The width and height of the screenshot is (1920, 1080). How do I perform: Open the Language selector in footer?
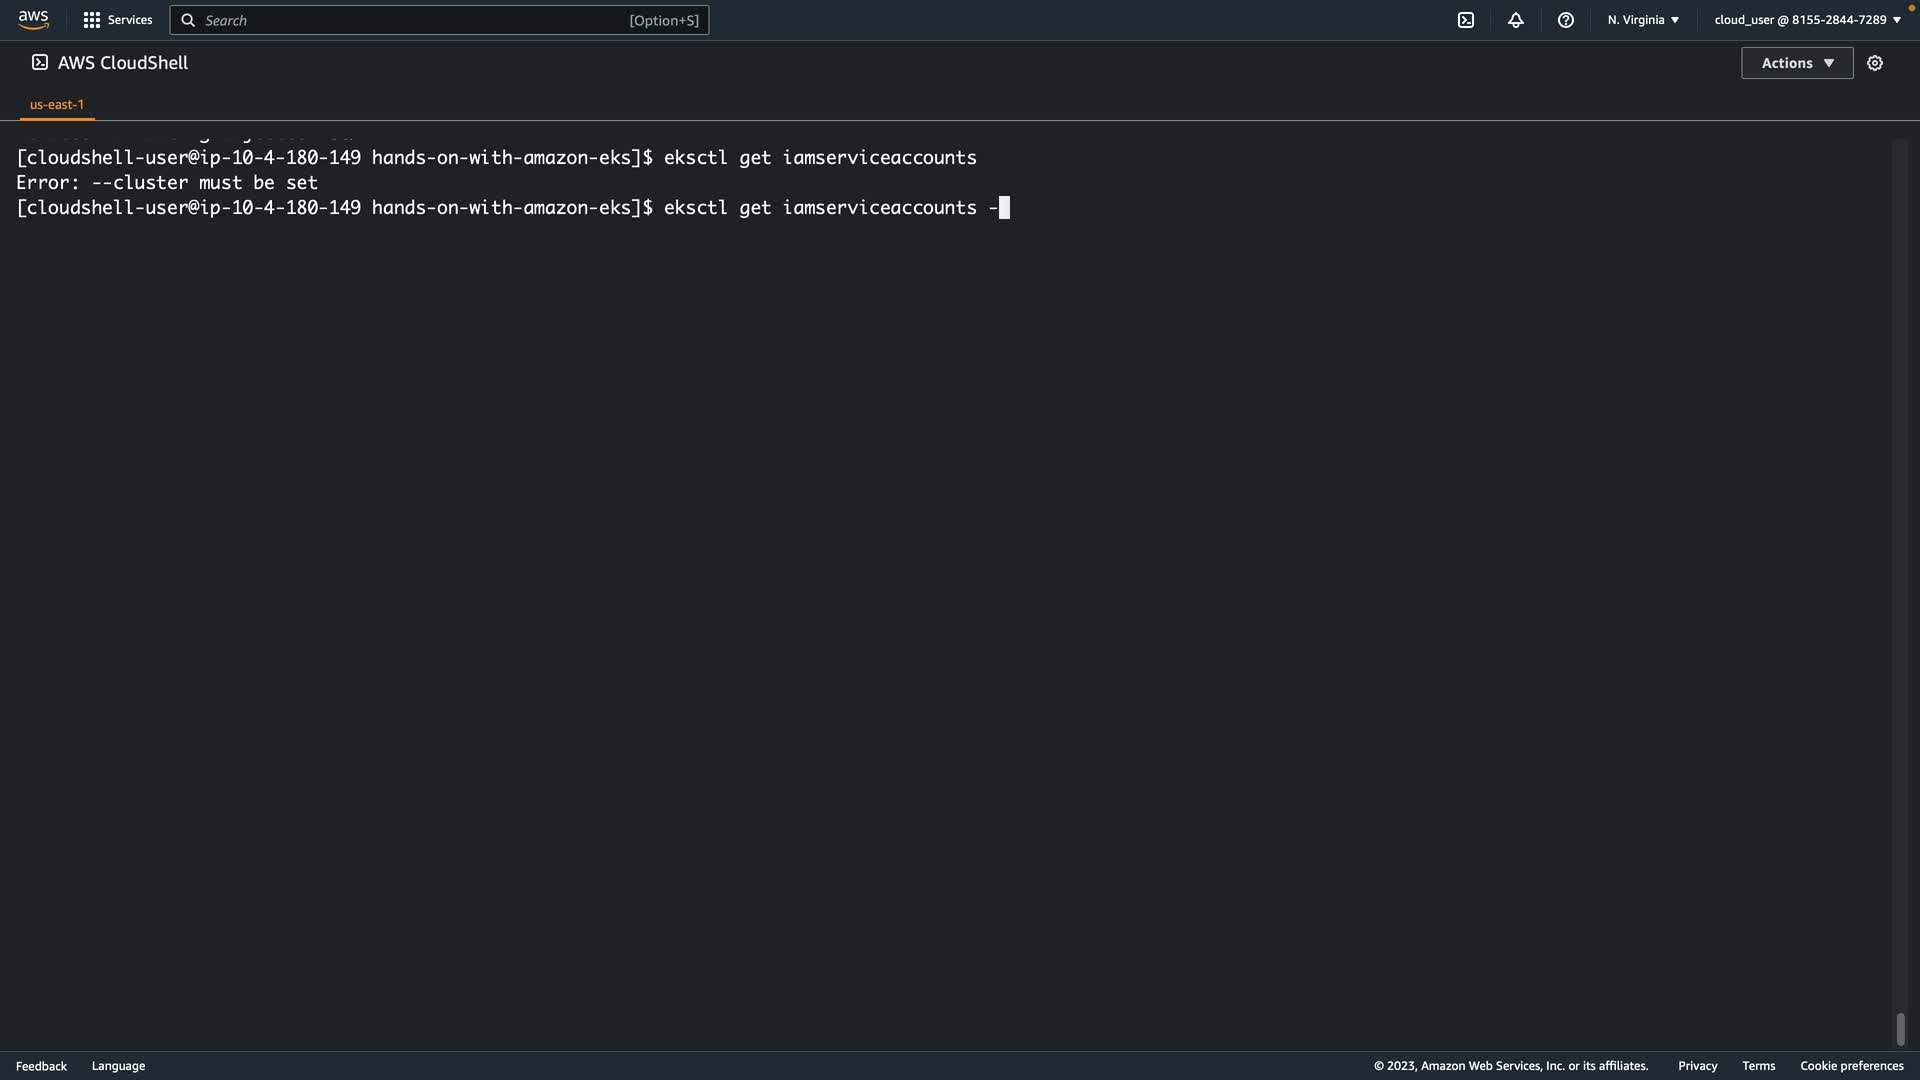pos(118,1066)
